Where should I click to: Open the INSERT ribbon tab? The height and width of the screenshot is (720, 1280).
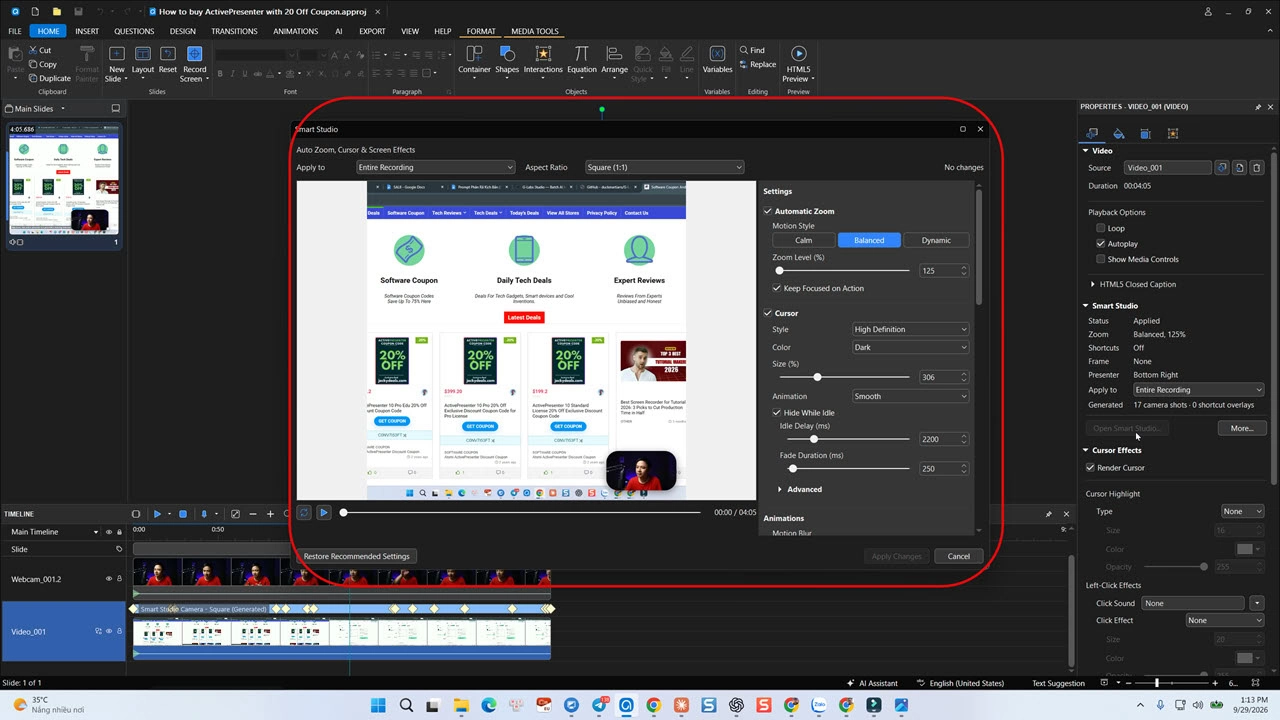[87, 31]
